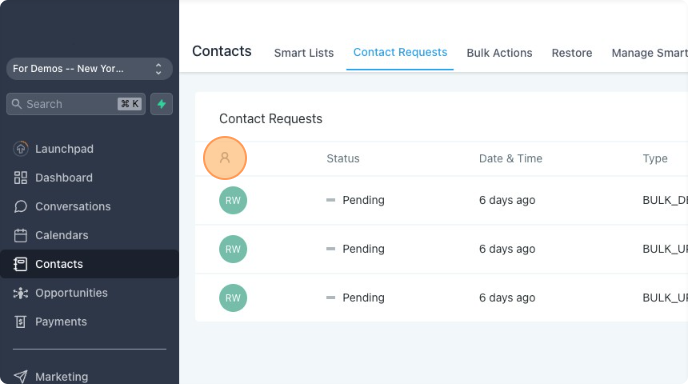Click the Launchpad icon in sidebar

(21, 149)
